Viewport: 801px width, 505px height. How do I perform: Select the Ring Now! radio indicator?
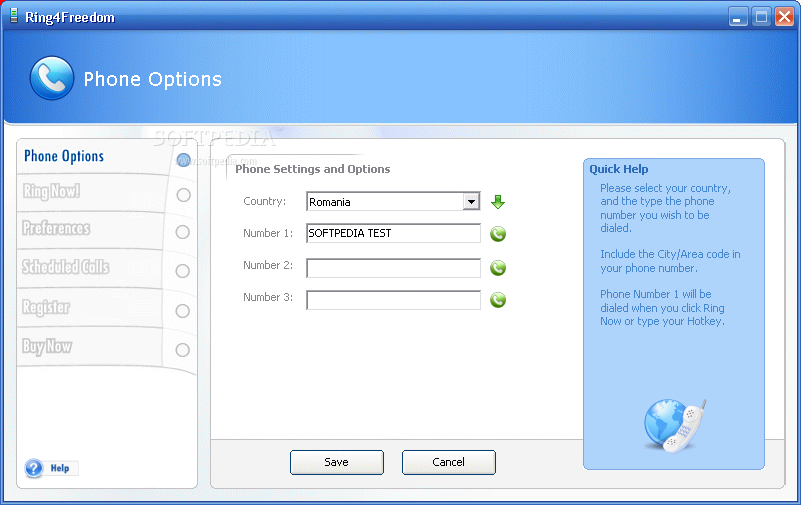(x=183, y=195)
